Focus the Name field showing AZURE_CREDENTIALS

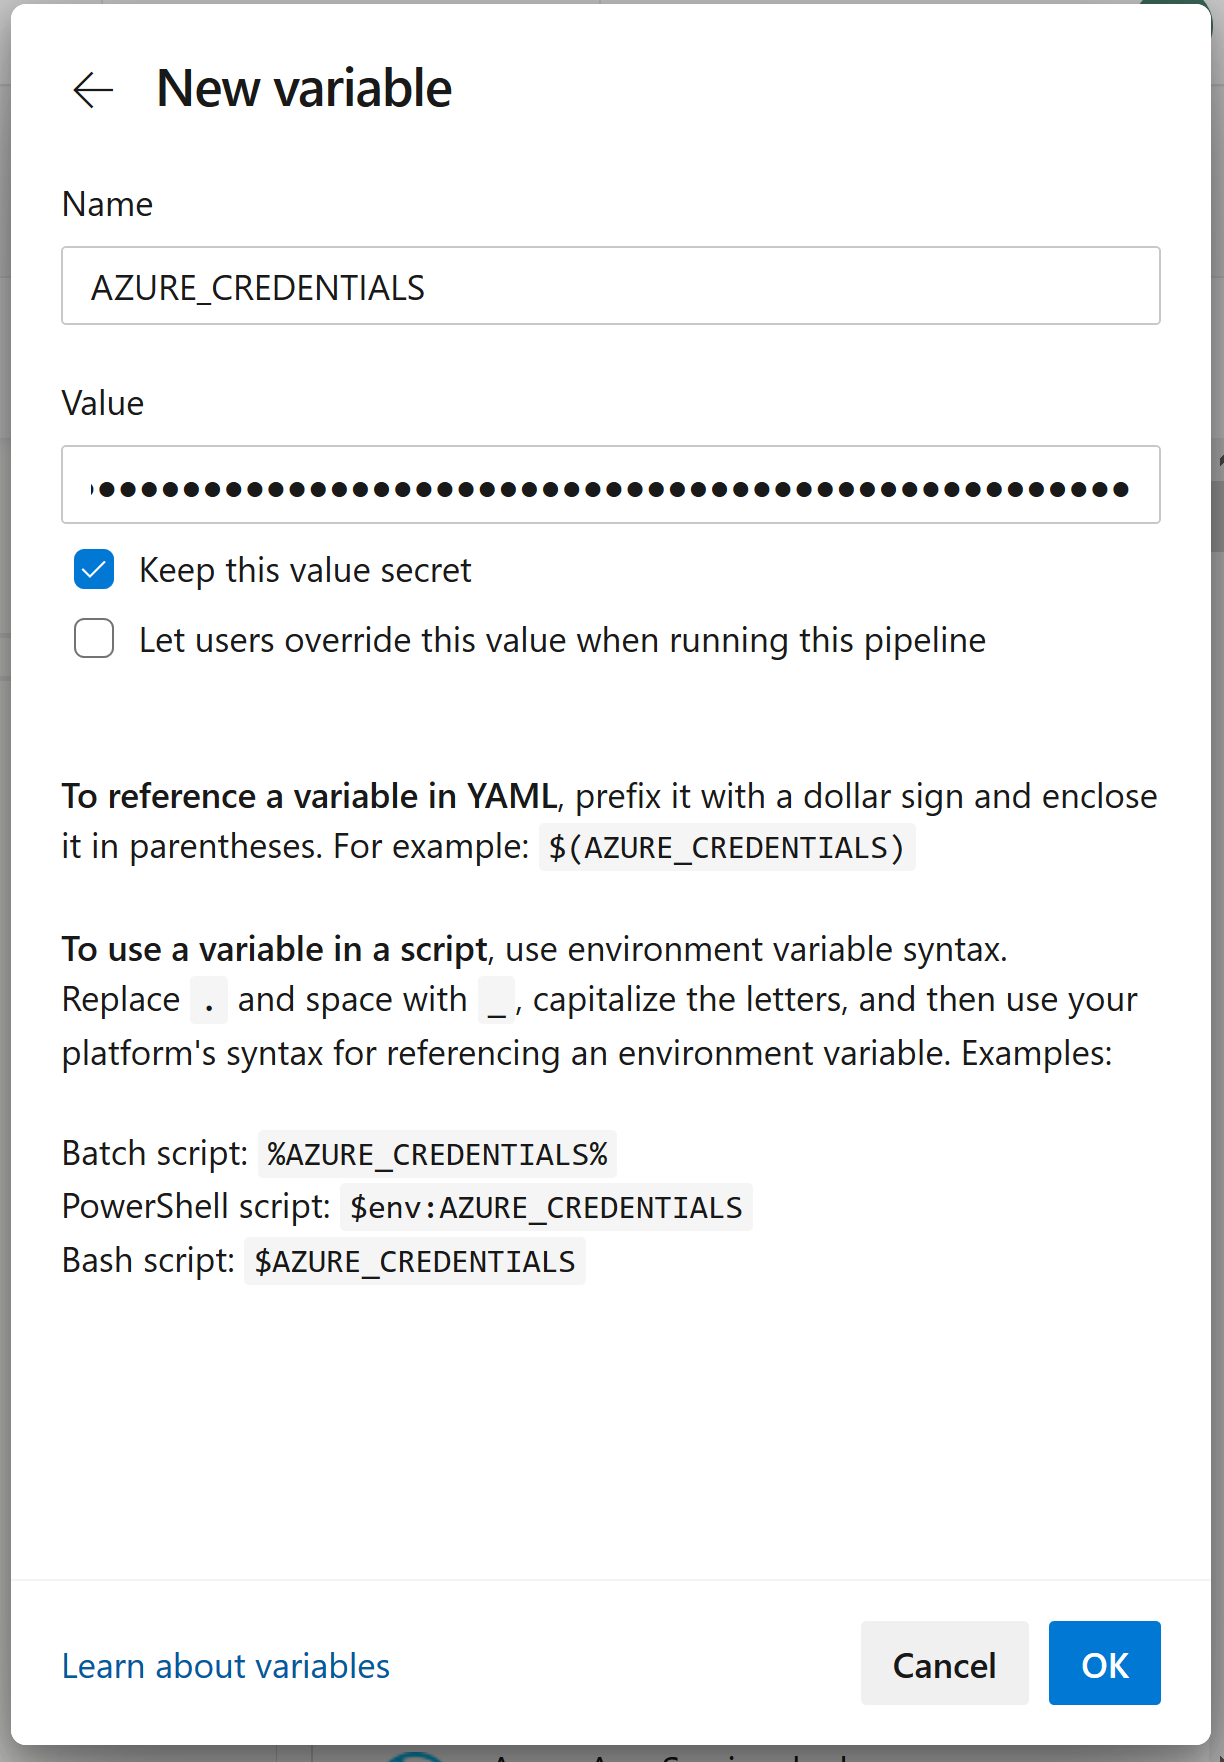click(x=610, y=286)
